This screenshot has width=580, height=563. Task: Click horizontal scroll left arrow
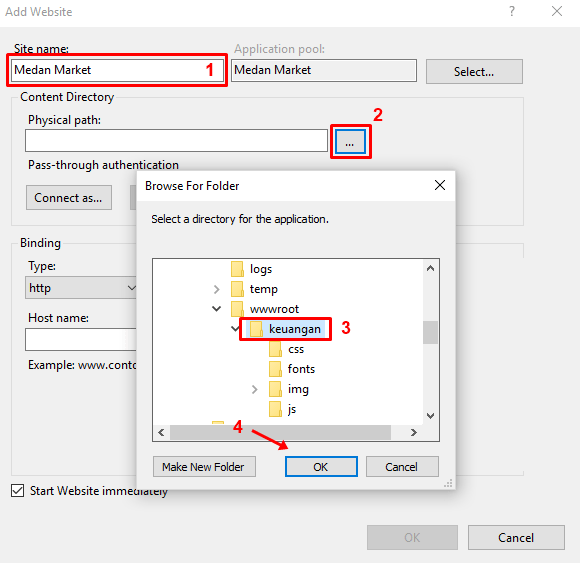point(161,432)
